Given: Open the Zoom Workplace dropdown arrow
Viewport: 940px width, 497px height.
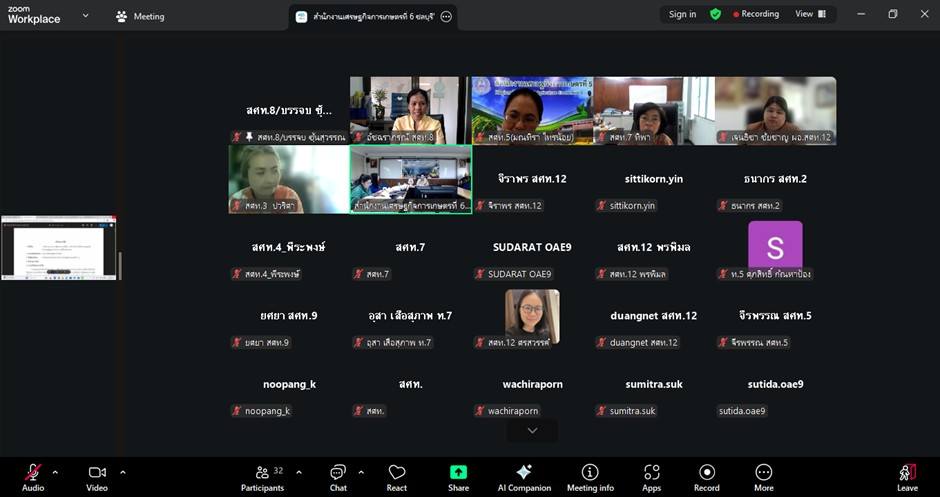Looking at the screenshot, I should [x=85, y=16].
